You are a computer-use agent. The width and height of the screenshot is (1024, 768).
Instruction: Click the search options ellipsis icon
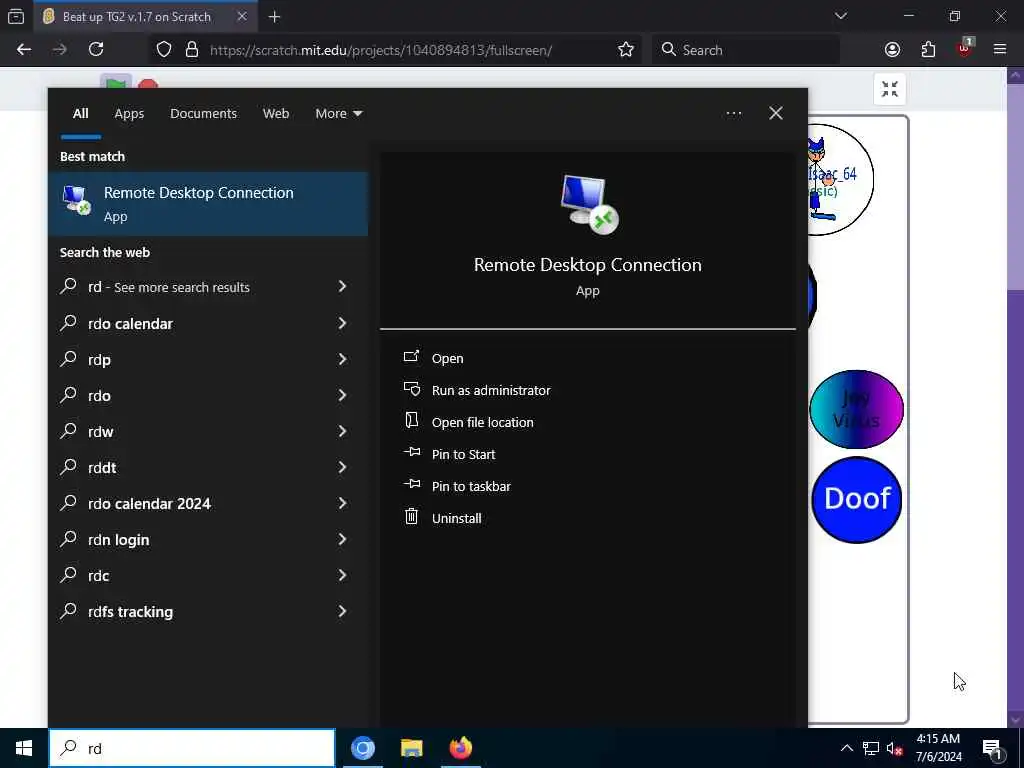coord(733,114)
